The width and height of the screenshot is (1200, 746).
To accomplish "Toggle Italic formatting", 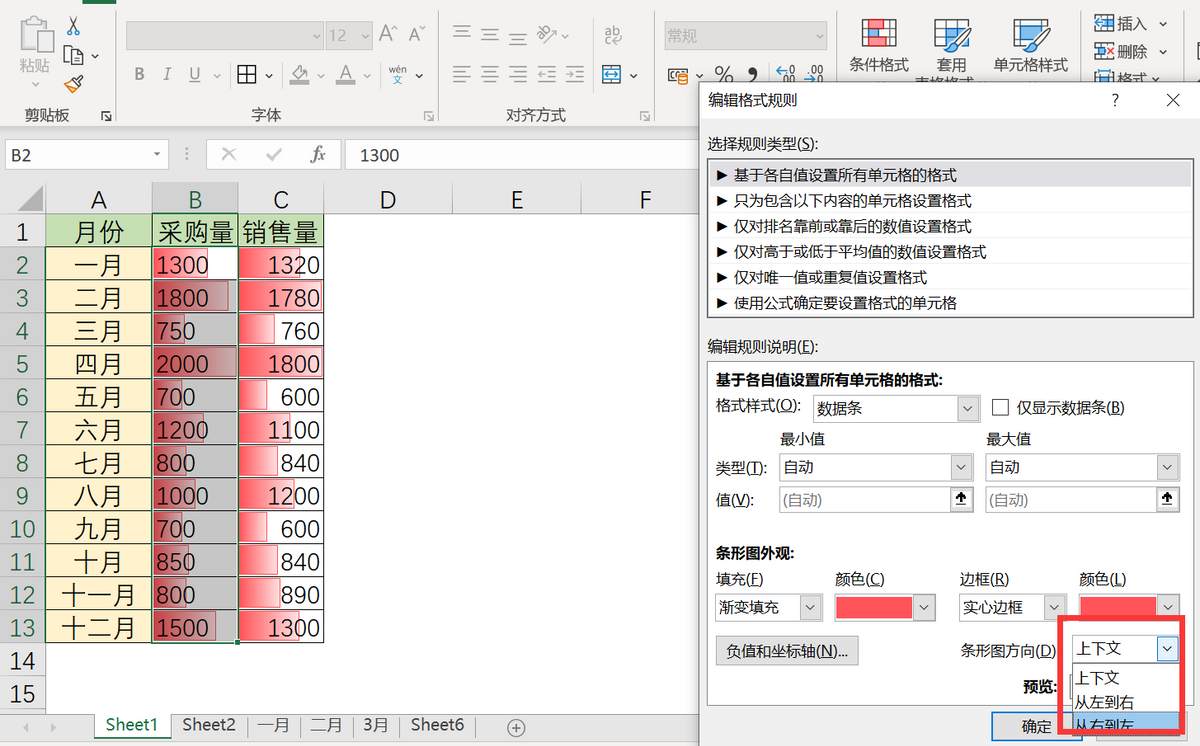I will tap(166, 75).
